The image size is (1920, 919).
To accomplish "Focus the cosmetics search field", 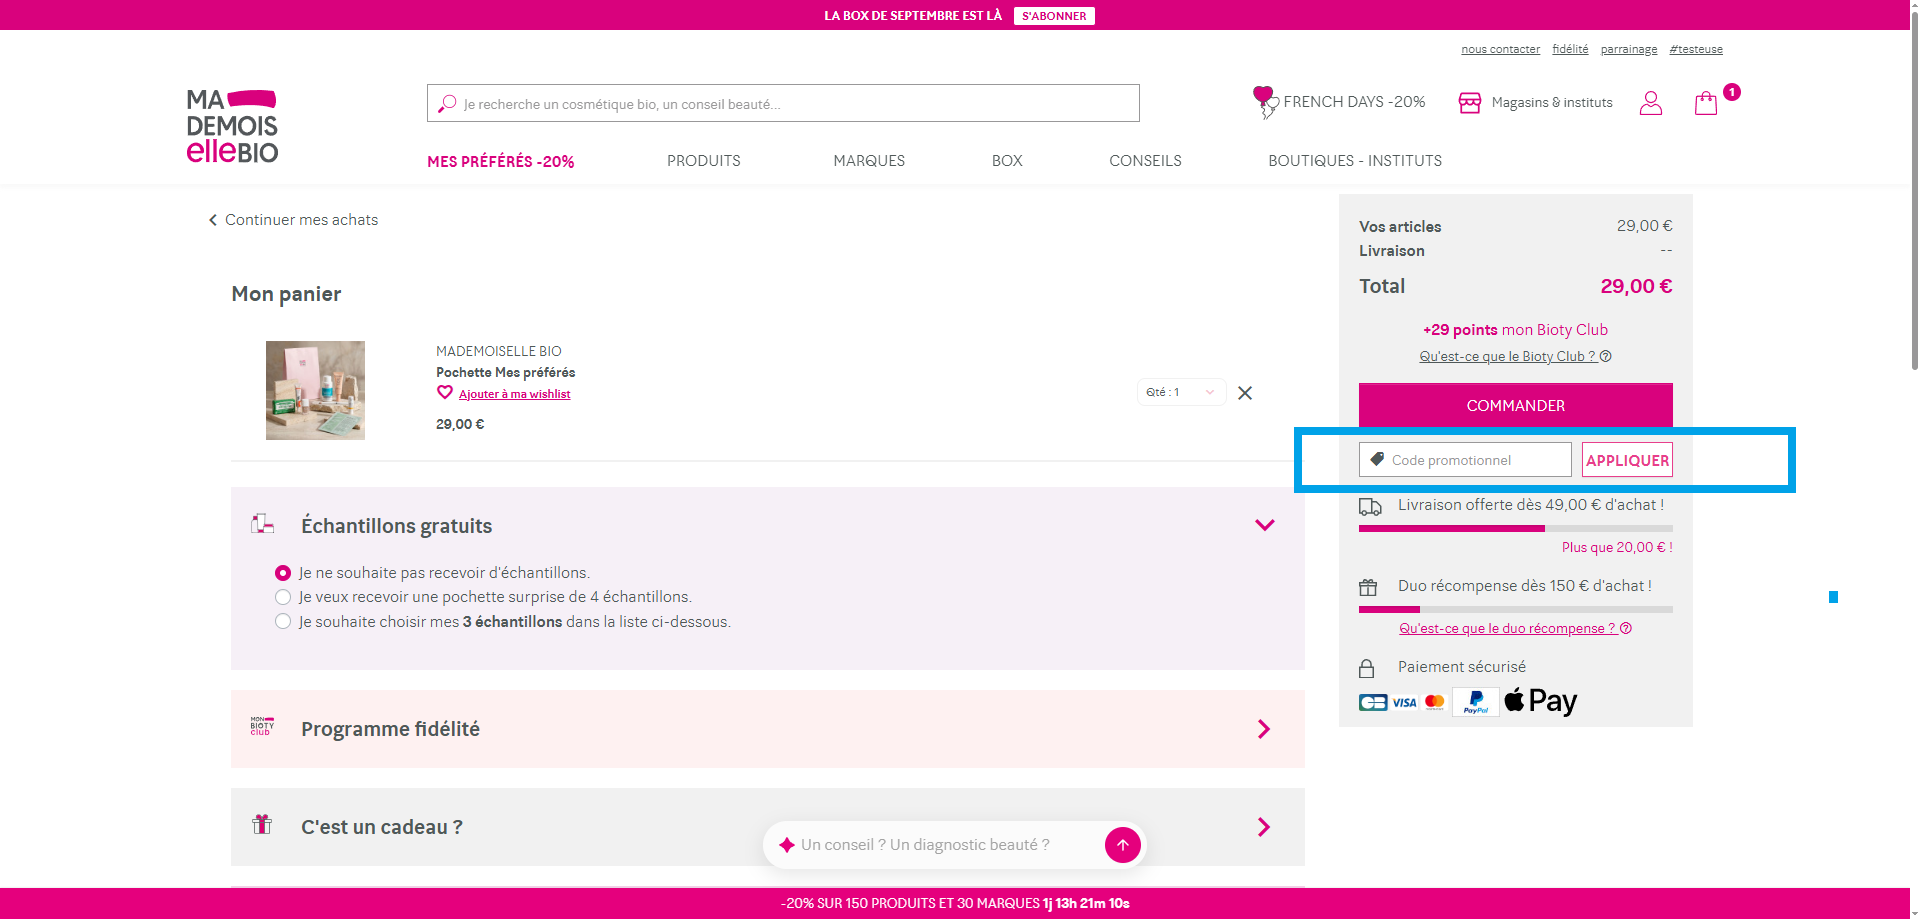I will [x=783, y=103].
